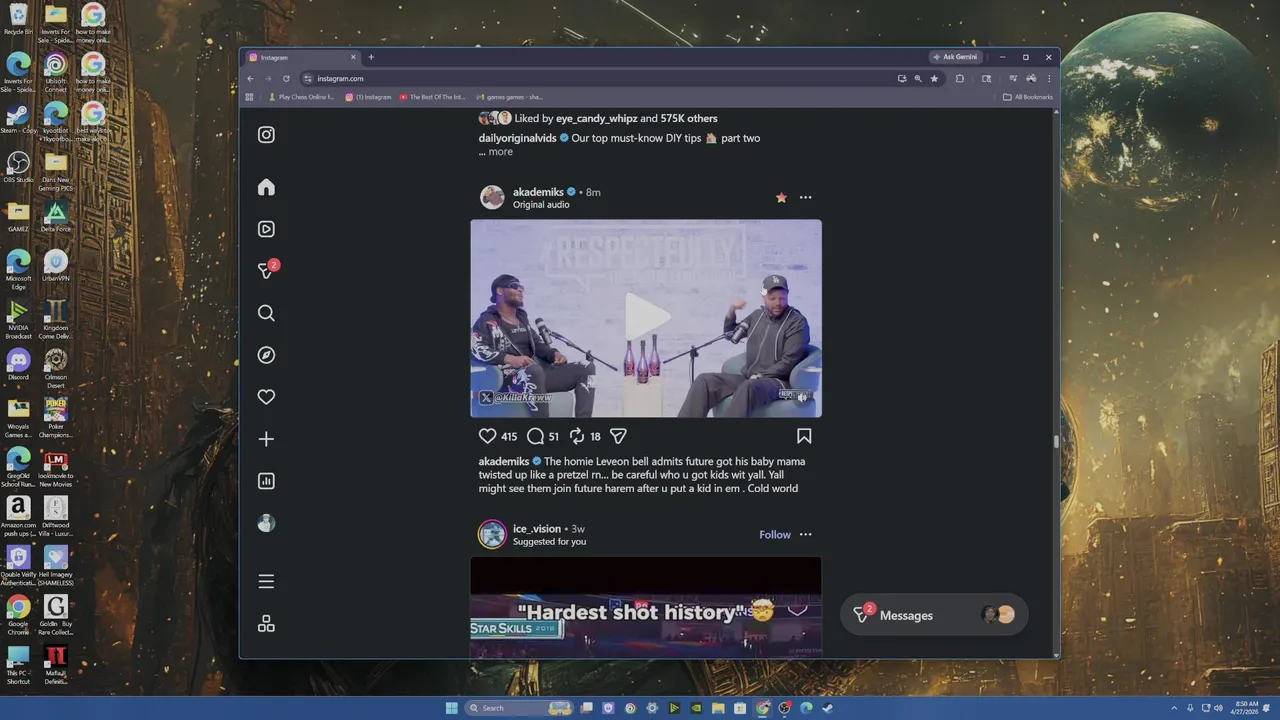Open Explore compass icon in sidebar
This screenshot has height=720, width=1280.
click(x=266, y=355)
